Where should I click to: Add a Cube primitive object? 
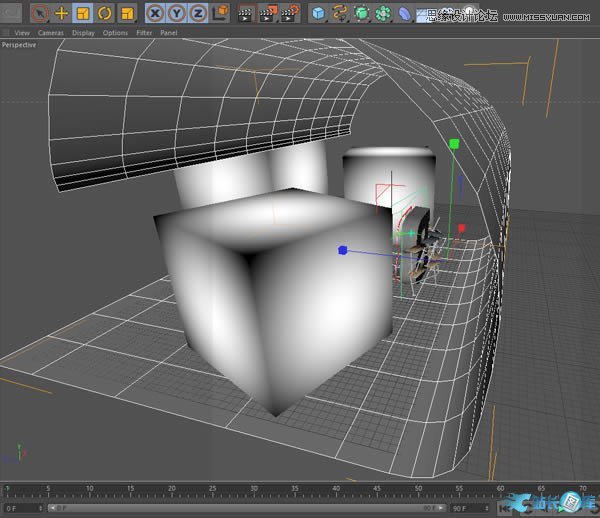tap(319, 14)
